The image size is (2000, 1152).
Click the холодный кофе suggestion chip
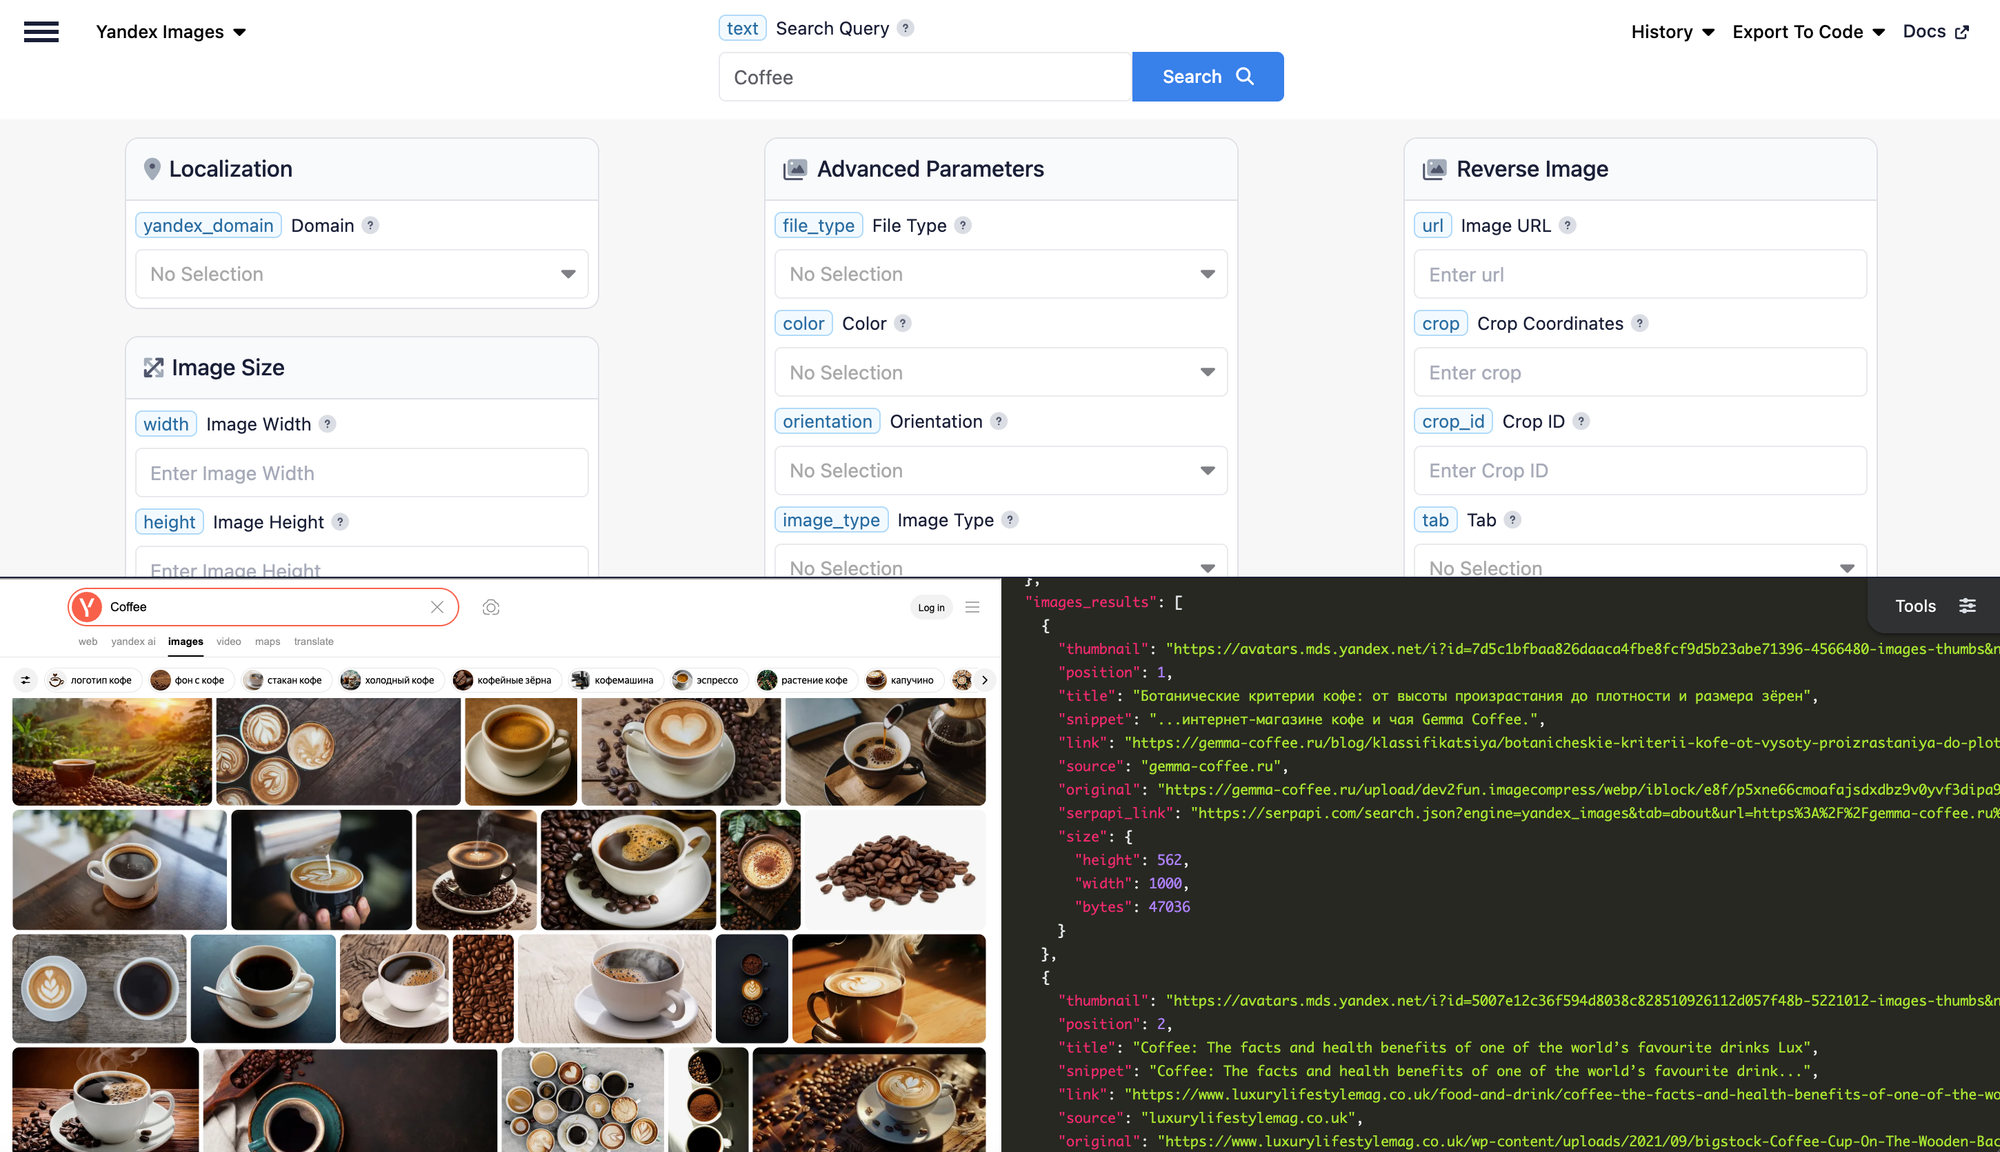tap(390, 680)
